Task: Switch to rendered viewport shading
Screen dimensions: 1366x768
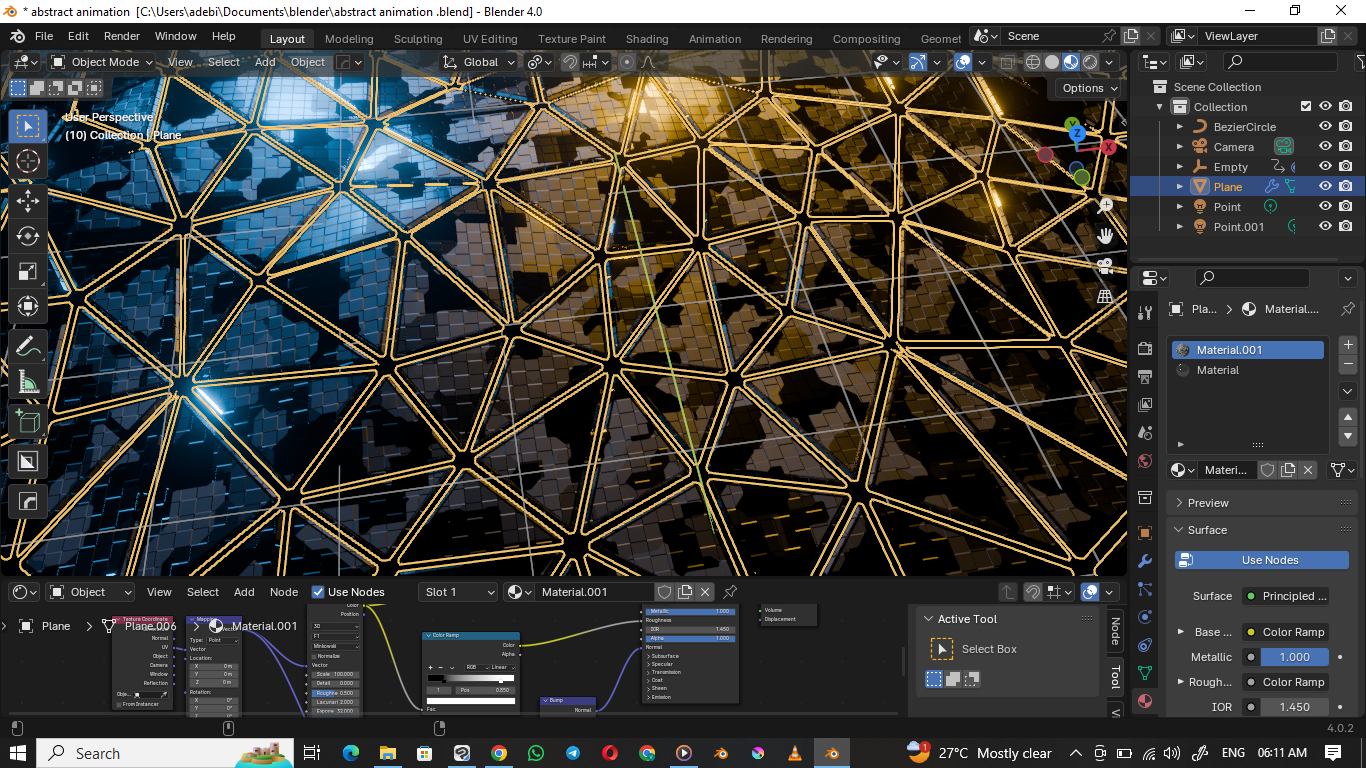Action: tap(1090, 62)
